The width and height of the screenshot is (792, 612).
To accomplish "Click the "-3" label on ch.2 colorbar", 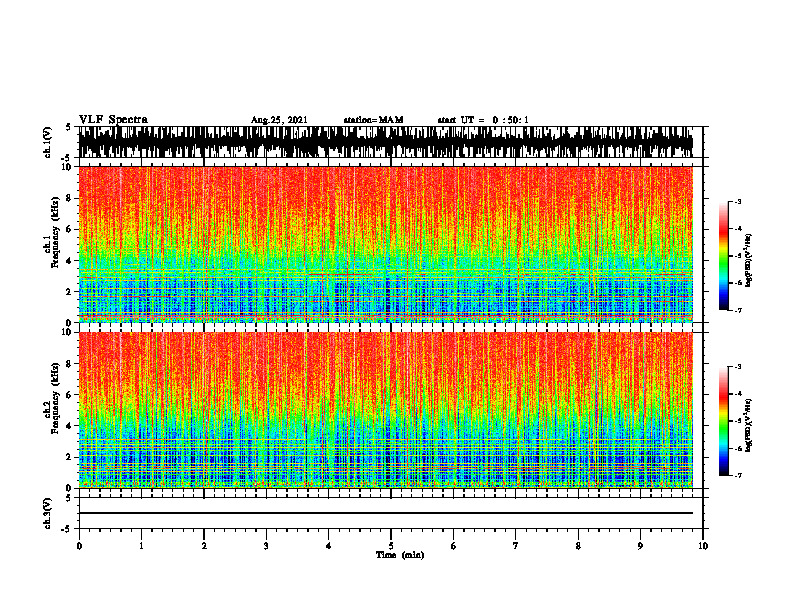I will pos(738,367).
